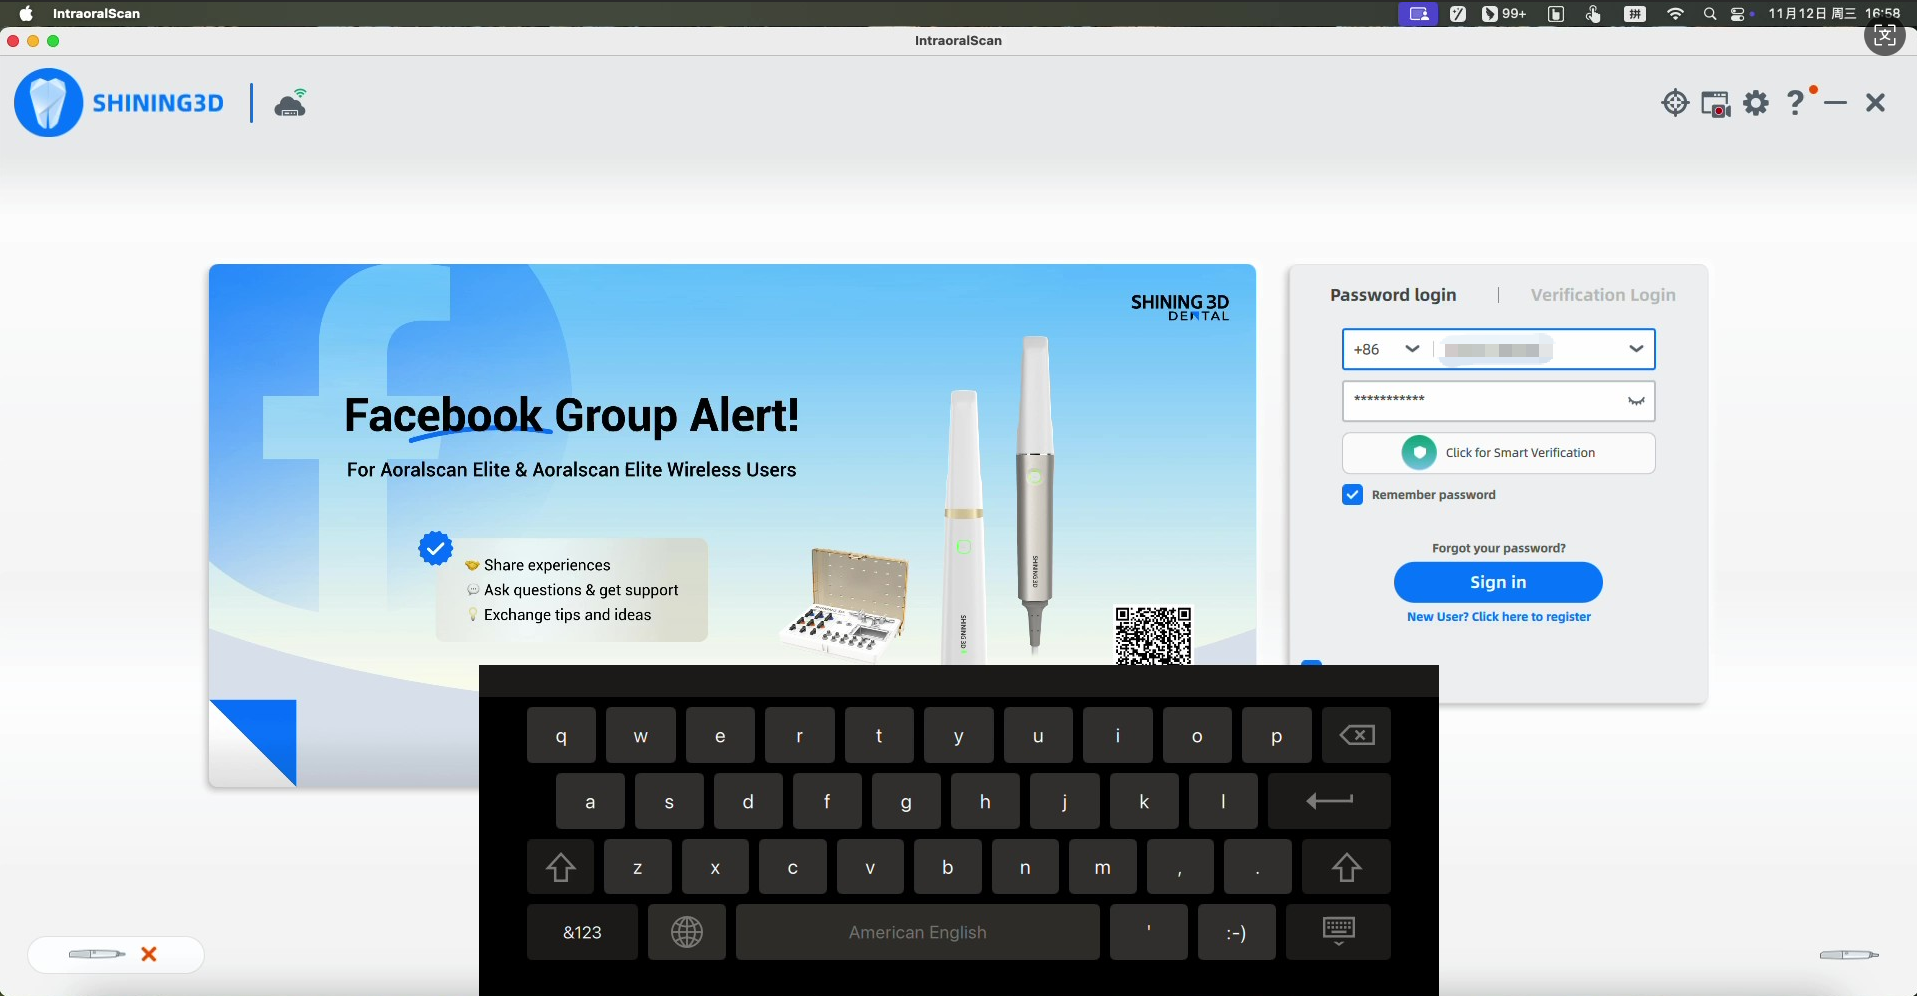The image size is (1917, 996).
Task: Show password with the eye icon
Action: point(1637,401)
